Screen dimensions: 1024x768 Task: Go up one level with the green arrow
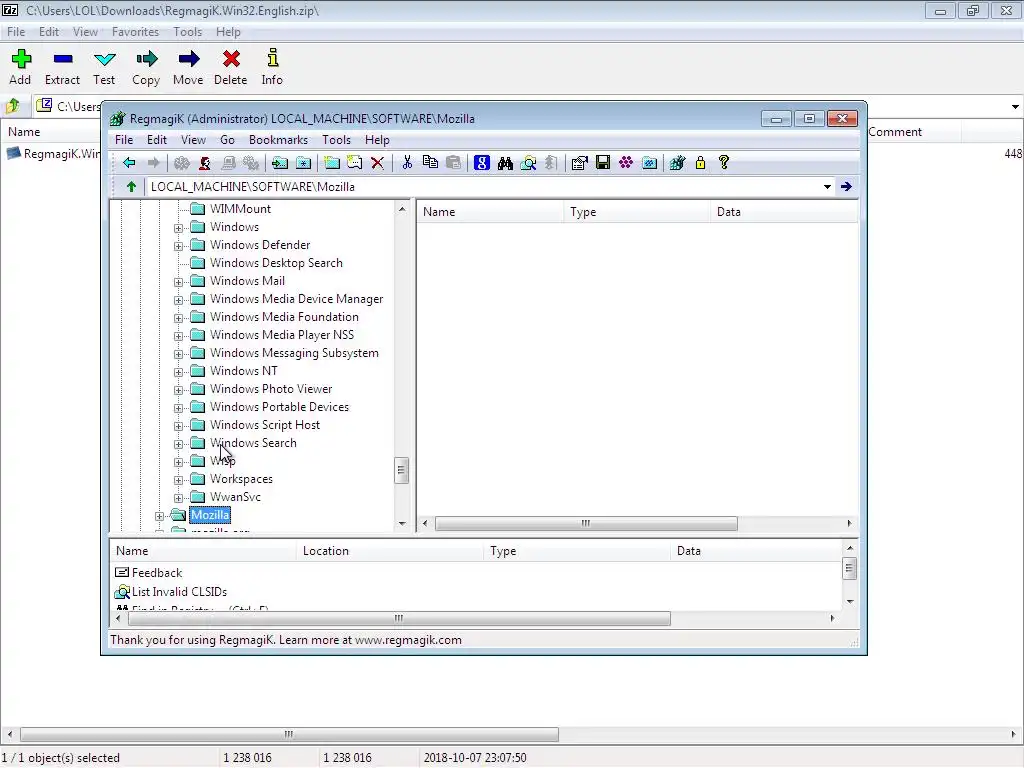pyautogui.click(x=131, y=187)
